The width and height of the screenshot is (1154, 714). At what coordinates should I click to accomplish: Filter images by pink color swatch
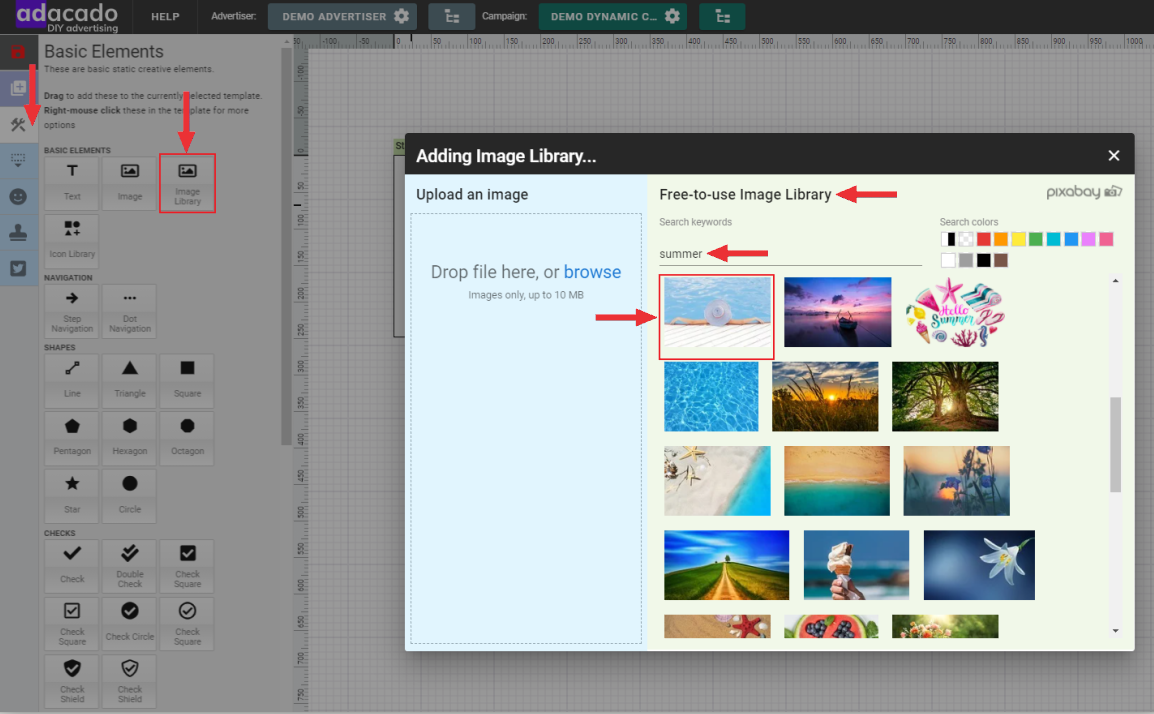1106,239
